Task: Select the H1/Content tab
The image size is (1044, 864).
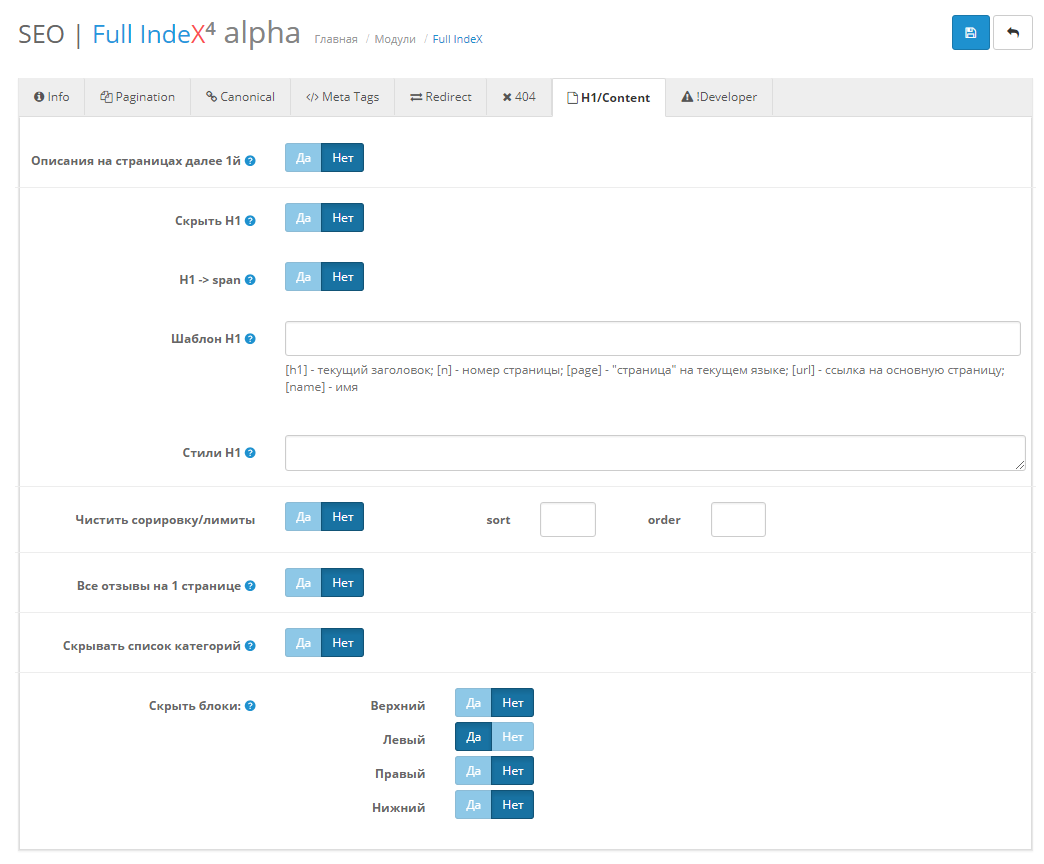Action: [609, 98]
